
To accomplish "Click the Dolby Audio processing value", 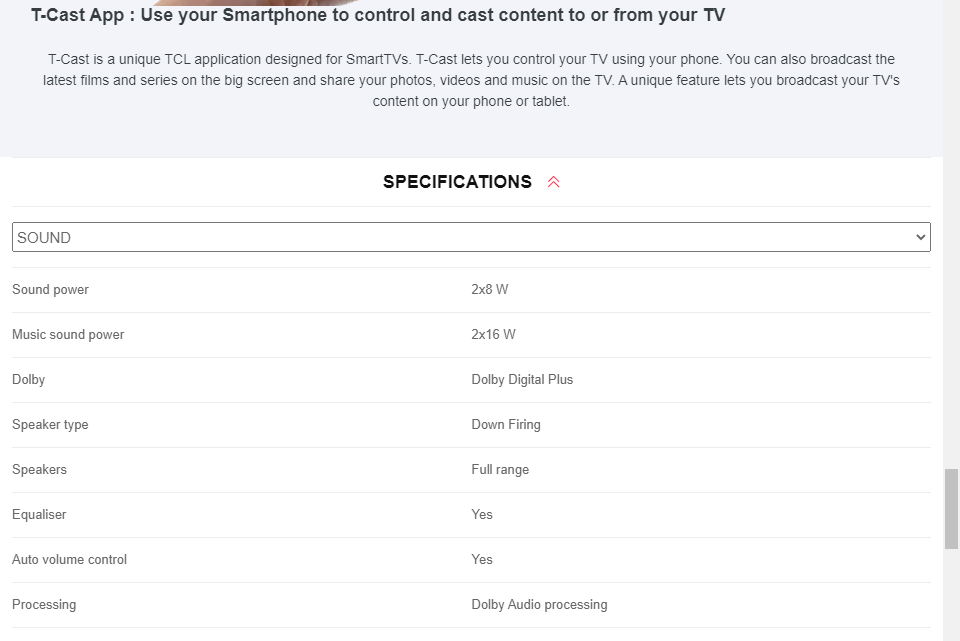I will click(539, 604).
